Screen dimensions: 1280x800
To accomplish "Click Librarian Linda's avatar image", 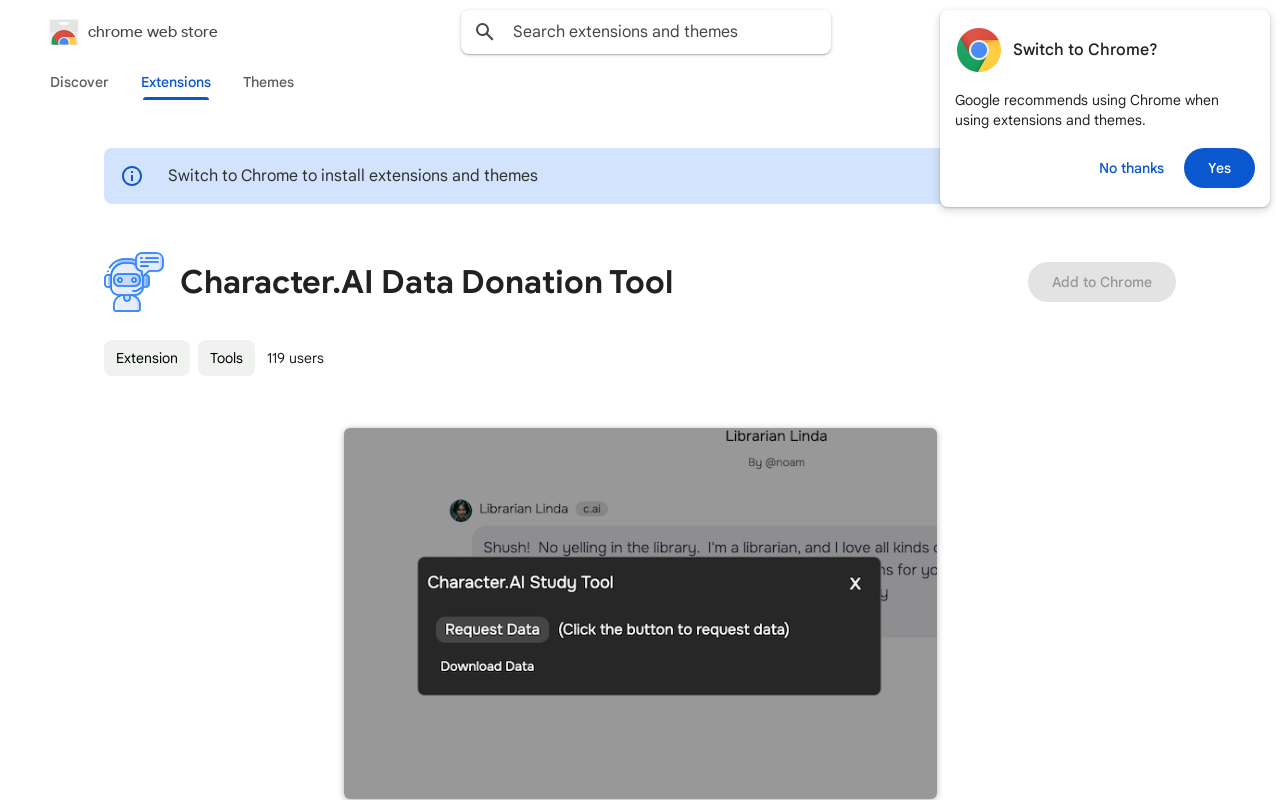I will [x=461, y=510].
